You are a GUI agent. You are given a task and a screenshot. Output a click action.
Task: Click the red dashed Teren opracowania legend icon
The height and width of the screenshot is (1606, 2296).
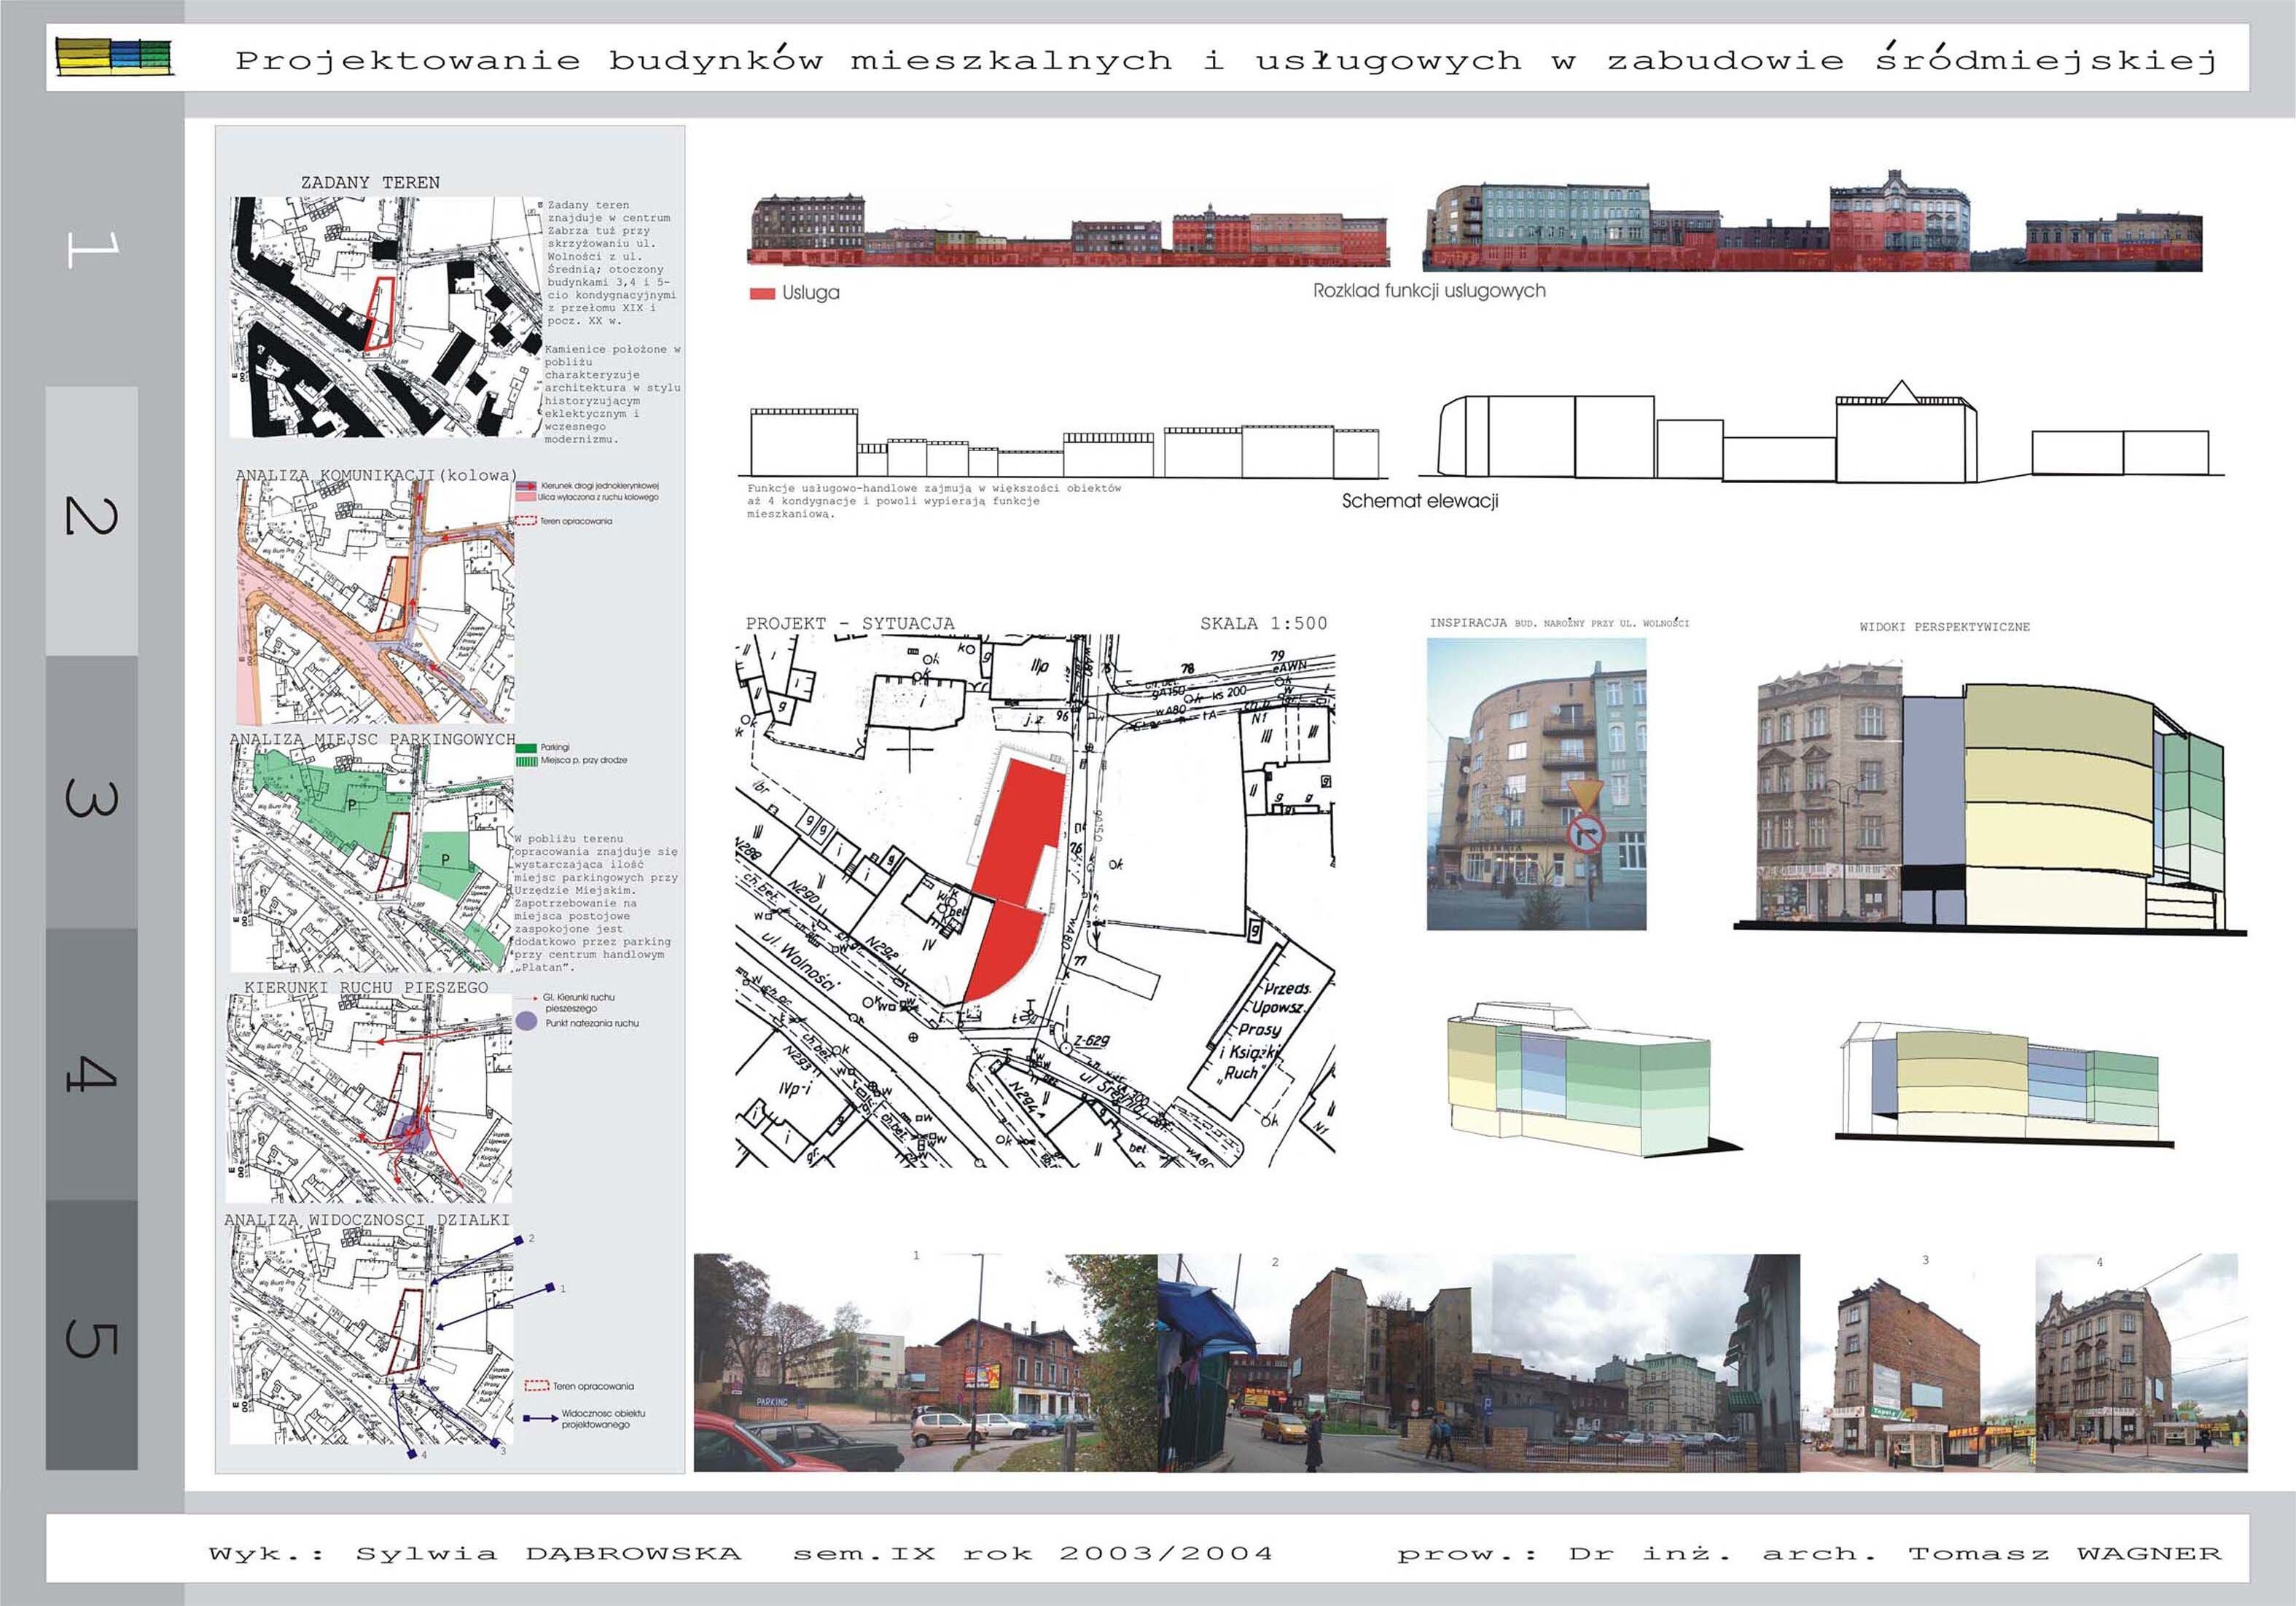point(537,1386)
